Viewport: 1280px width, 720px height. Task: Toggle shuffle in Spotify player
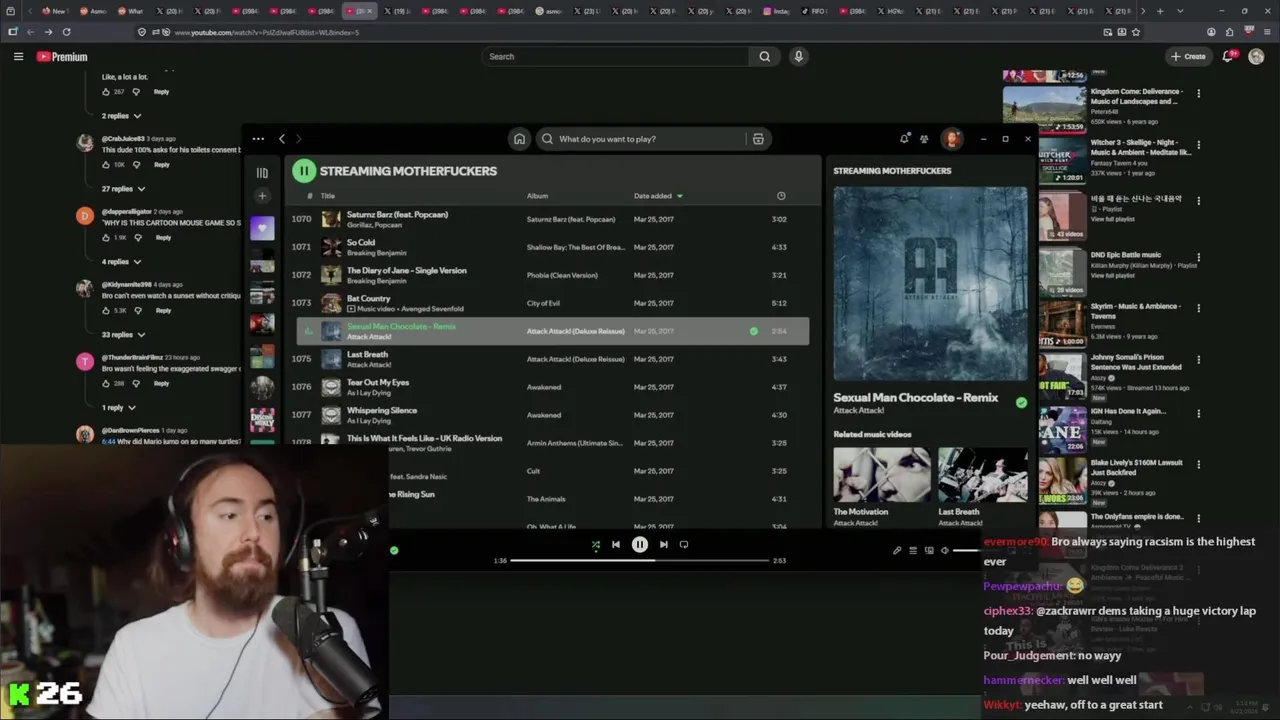click(596, 545)
